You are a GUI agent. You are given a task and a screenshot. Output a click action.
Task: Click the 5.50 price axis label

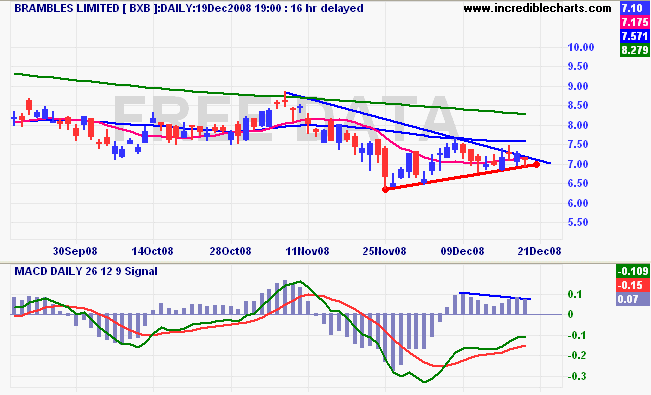click(x=578, y=223)
